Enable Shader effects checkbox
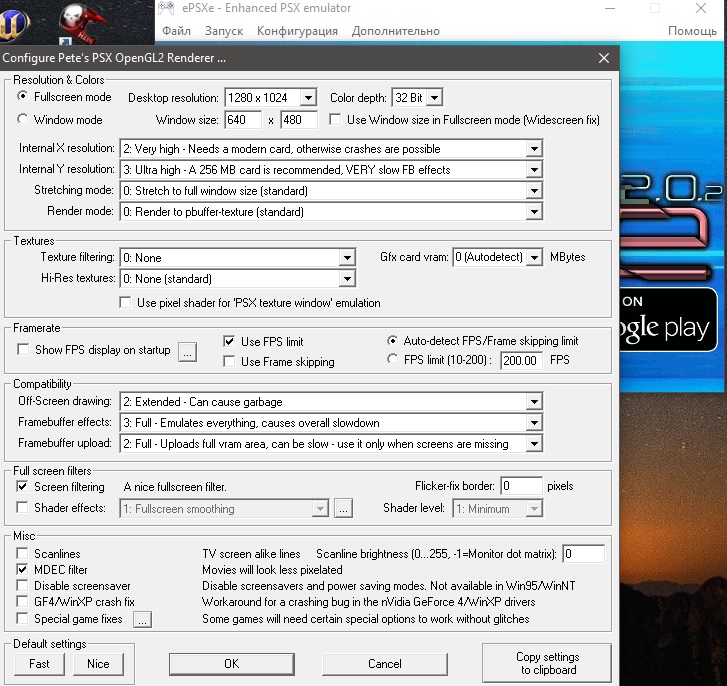This screenshot has height=686, width=727. click(22, 508)
